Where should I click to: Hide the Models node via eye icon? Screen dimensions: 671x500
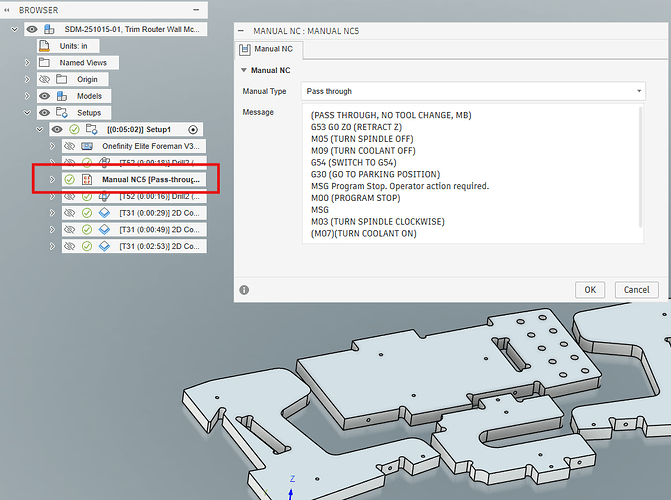(x=44, y=96)
